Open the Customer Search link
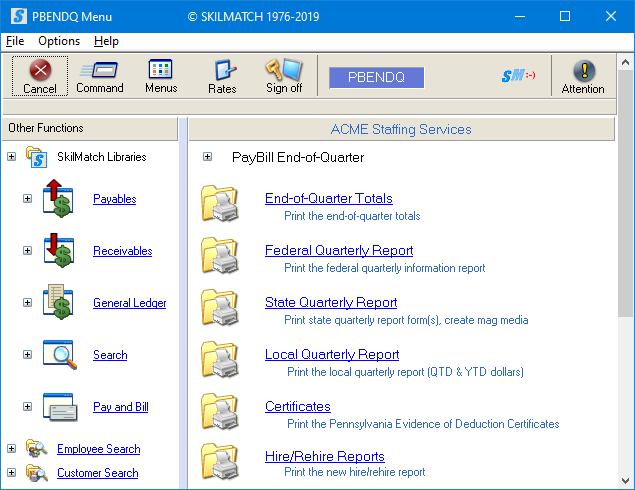 [98, 473]
